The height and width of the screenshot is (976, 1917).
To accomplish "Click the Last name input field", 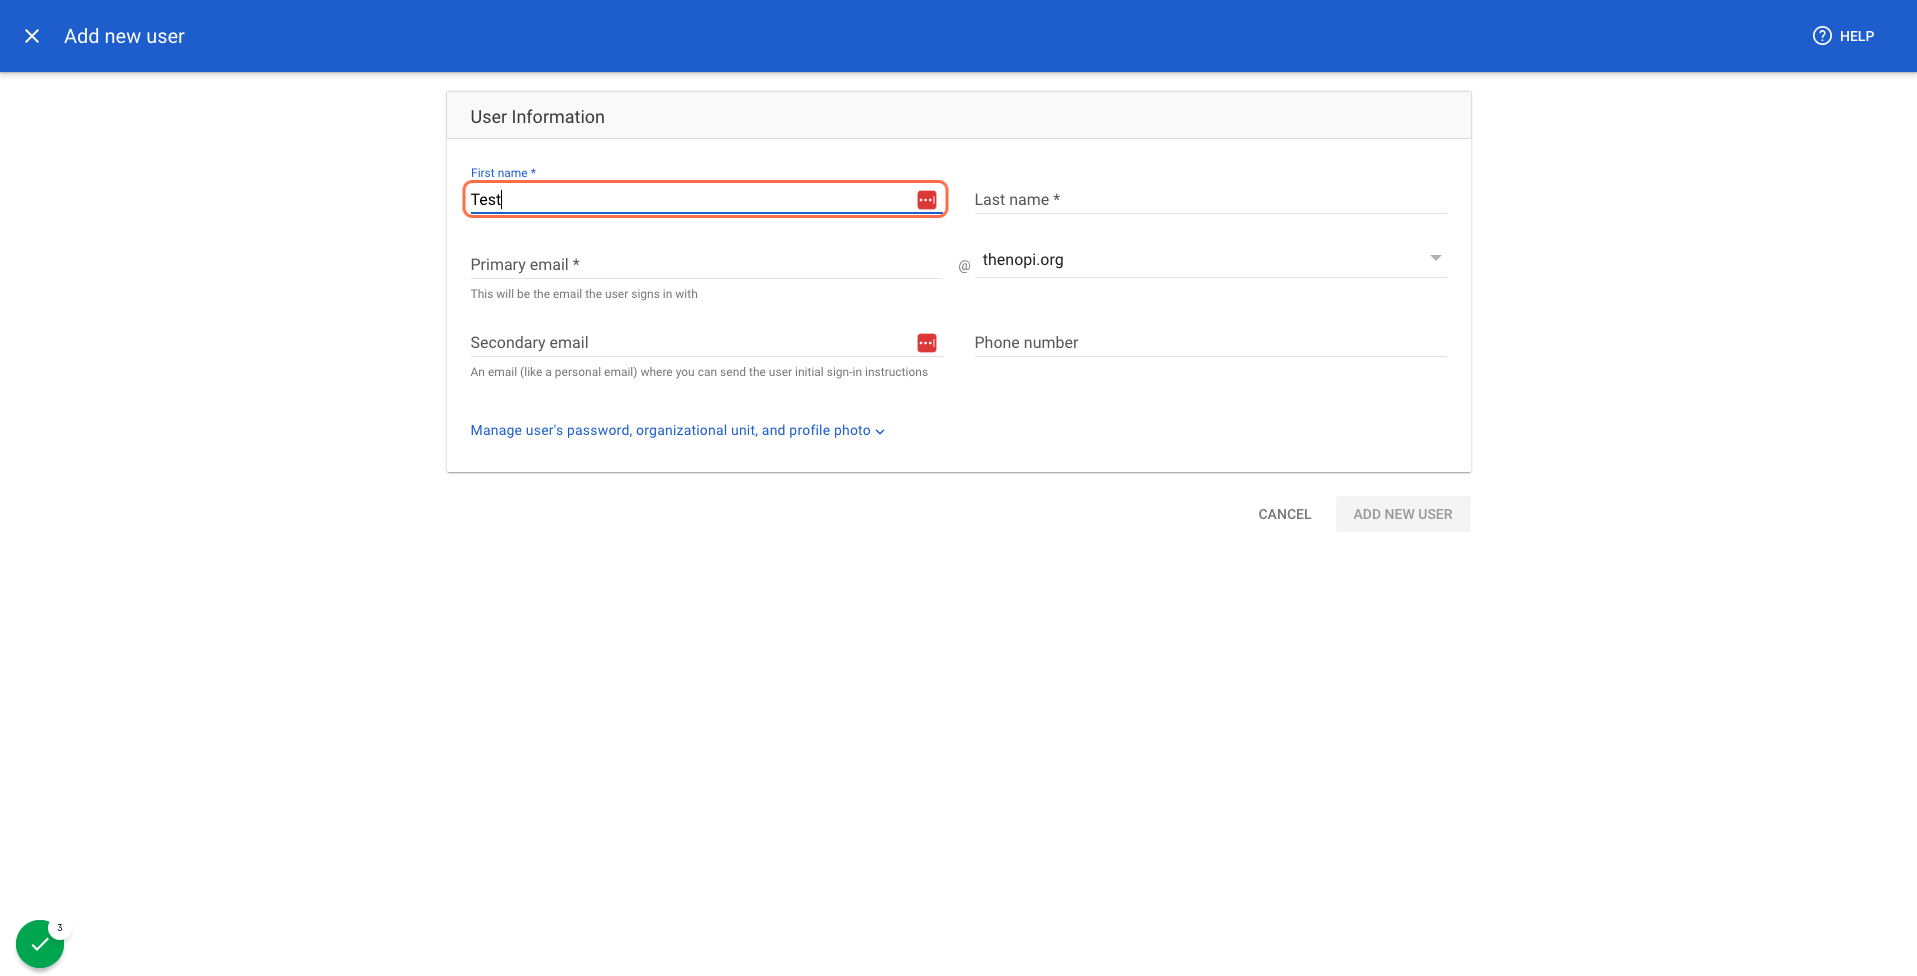I will tap(1210, 200).
